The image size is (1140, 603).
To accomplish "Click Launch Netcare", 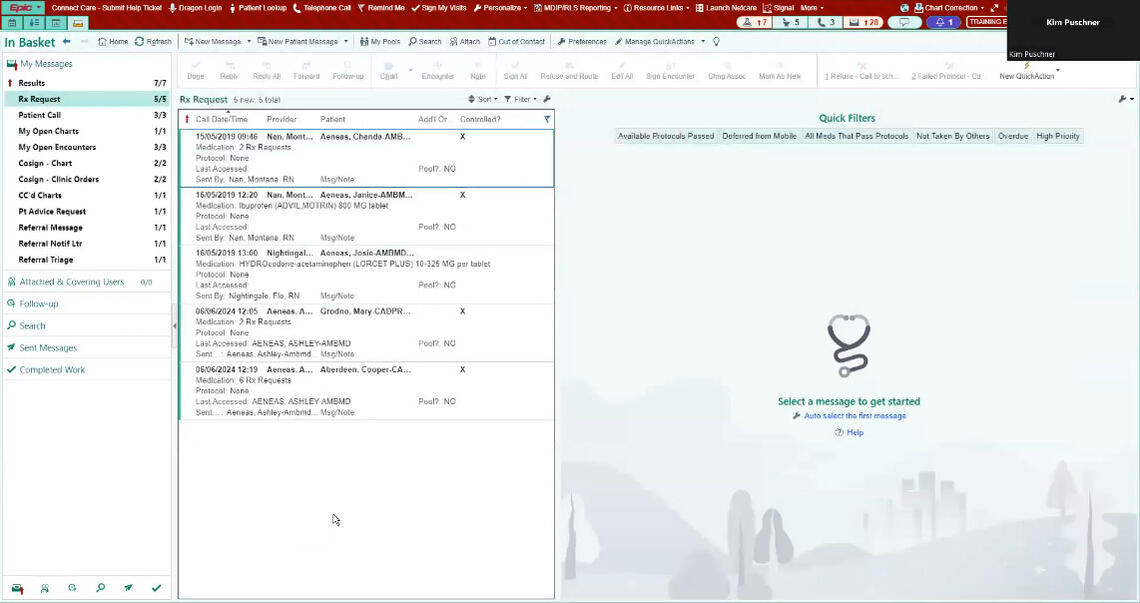I will pyautogui.click(x=726, y=8).
